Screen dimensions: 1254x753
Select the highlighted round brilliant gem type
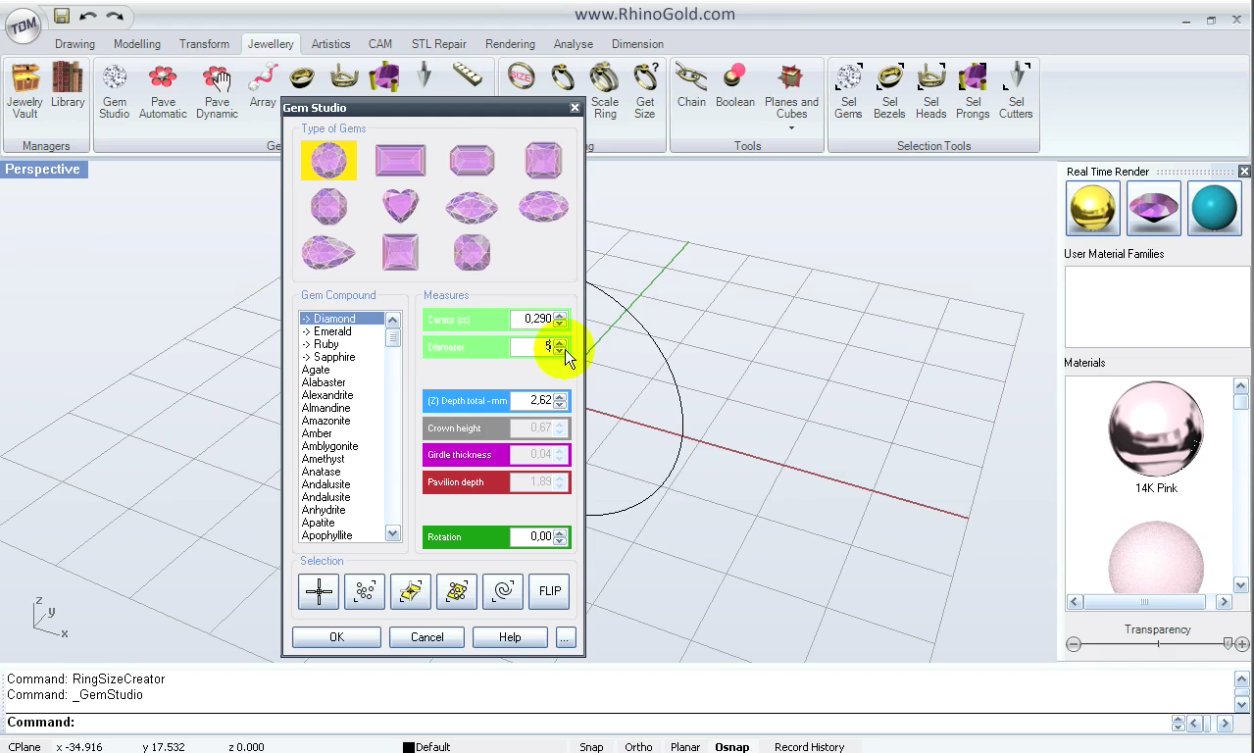coord(329,160)
